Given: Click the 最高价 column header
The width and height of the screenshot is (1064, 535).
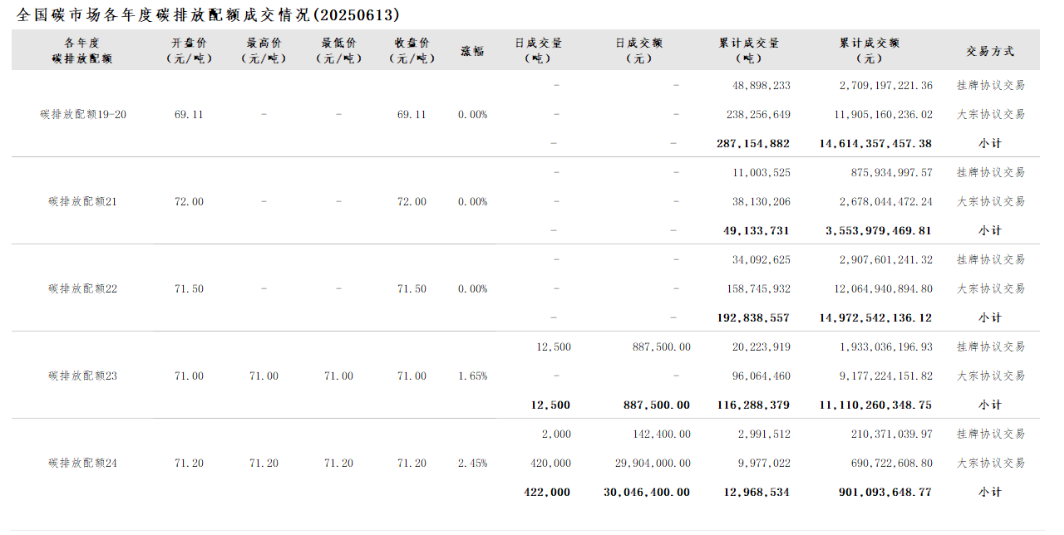Looking at the screenshot, I should (264, 51).
